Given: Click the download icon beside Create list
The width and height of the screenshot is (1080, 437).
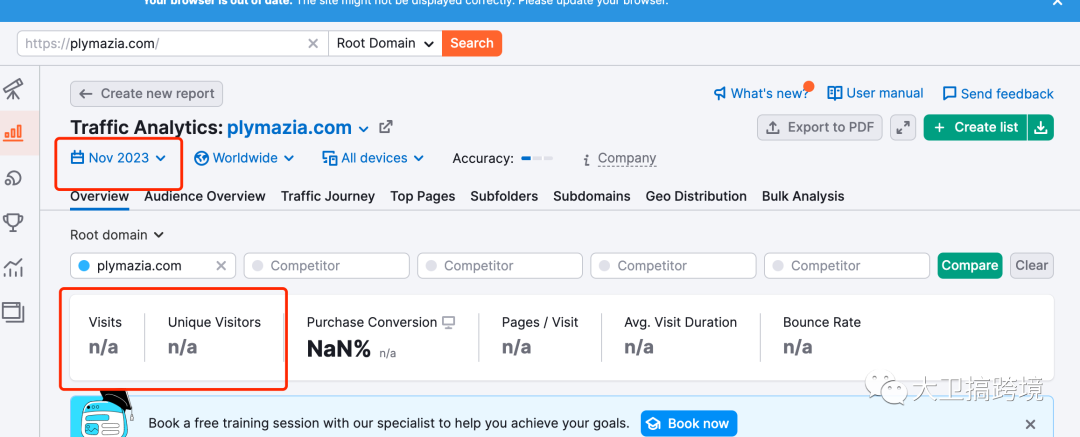Looking at the screenshot, I should point(1041,128).
